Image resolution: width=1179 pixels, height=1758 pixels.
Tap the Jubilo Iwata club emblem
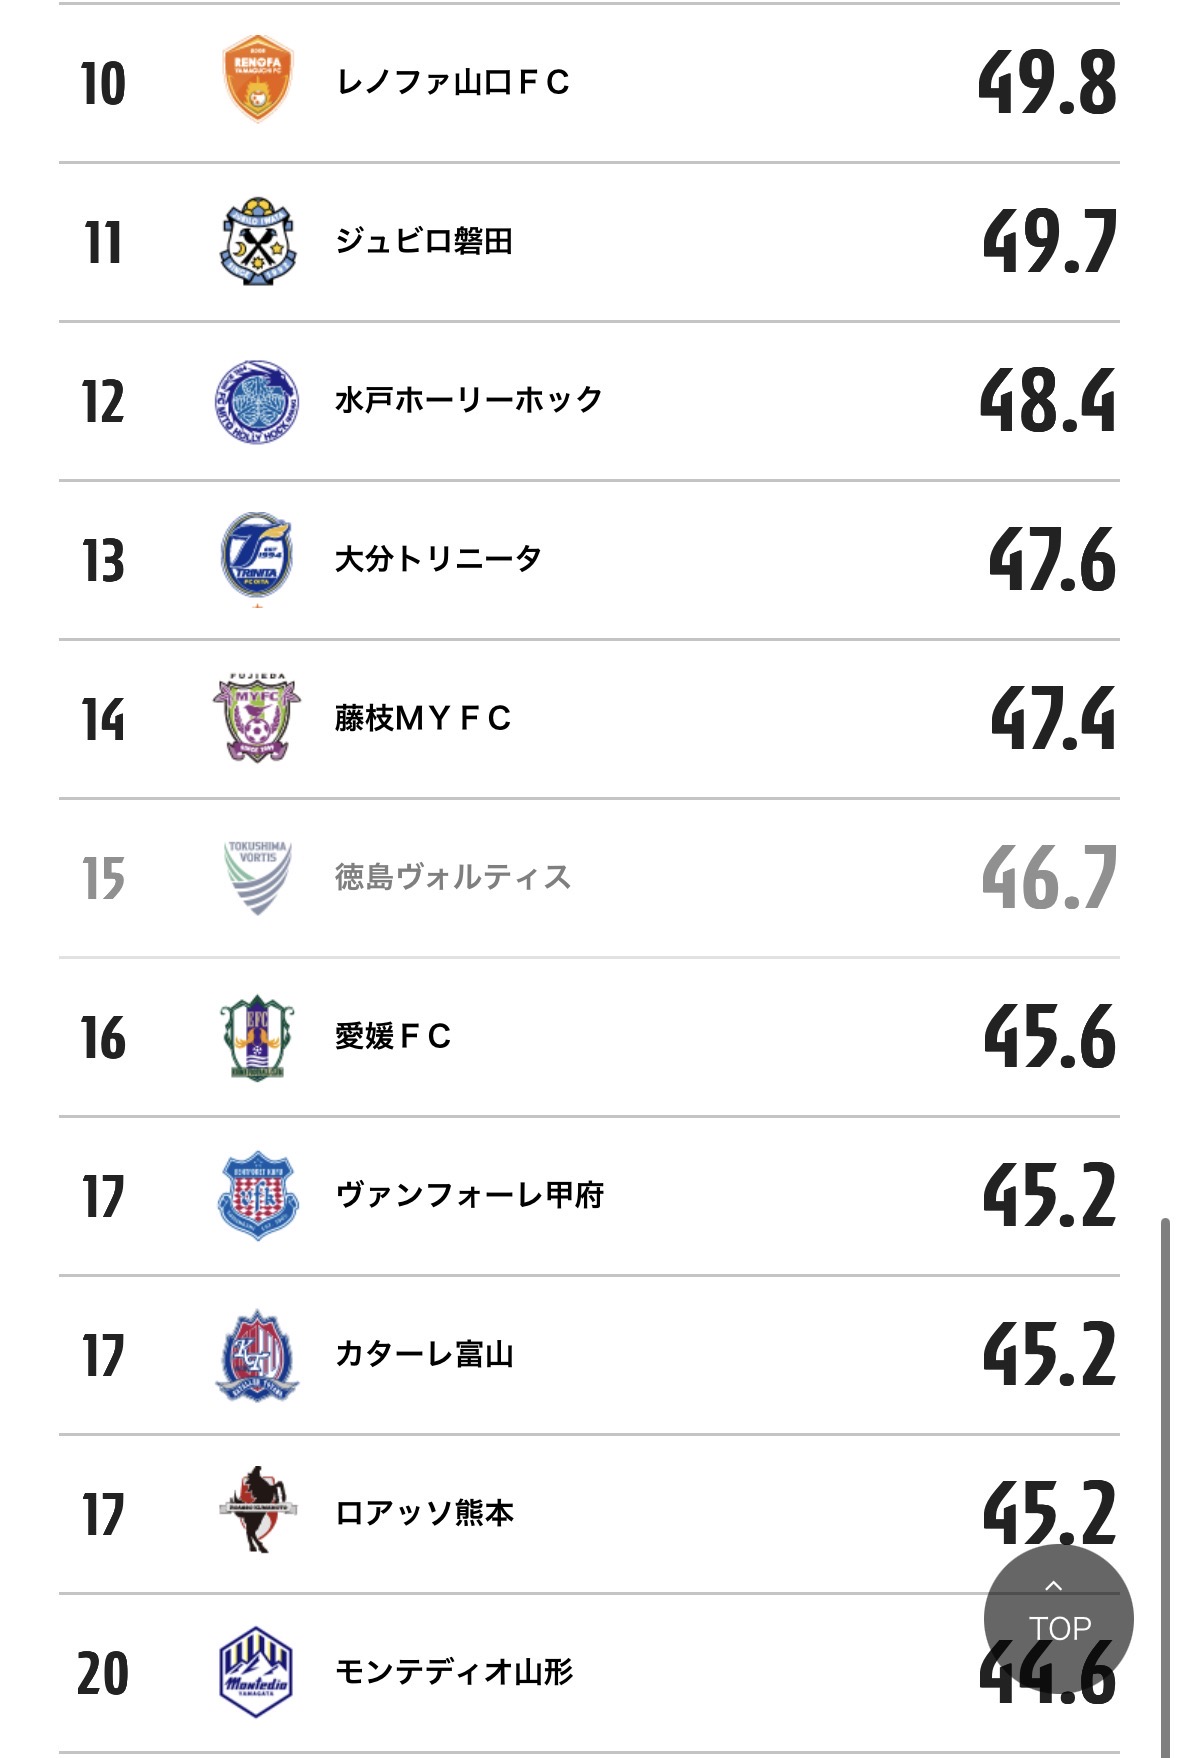[x=258, y=241]
